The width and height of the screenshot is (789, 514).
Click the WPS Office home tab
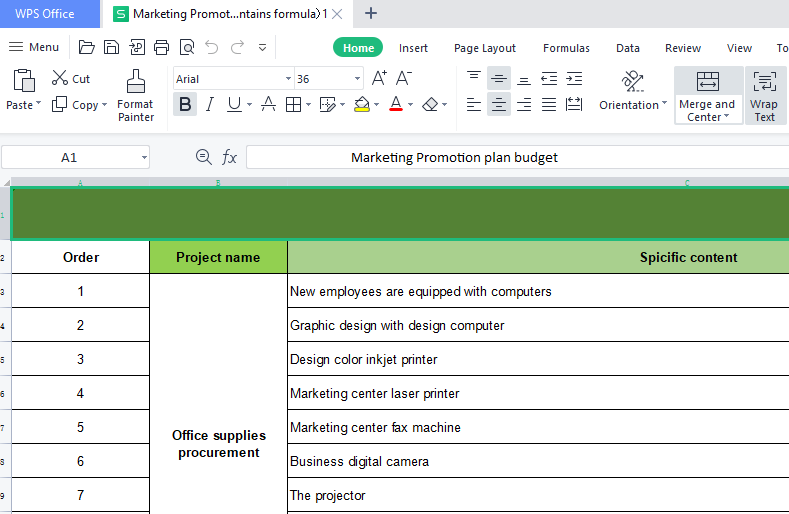(x=50, y=14)
